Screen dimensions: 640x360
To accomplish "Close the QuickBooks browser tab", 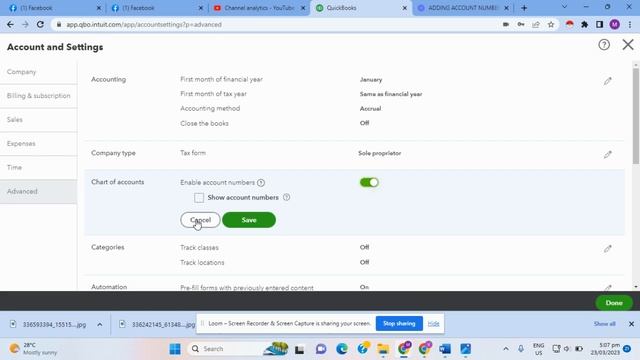I will [x=404, y=8].
